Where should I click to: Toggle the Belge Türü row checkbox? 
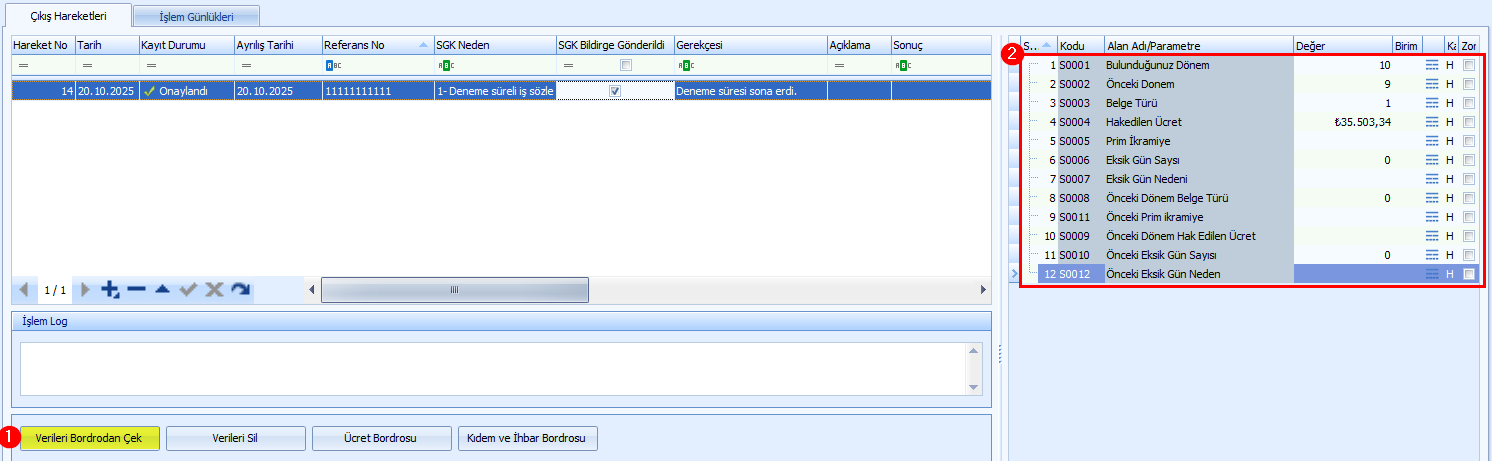pyautogui.click(x=1468, y=103)
